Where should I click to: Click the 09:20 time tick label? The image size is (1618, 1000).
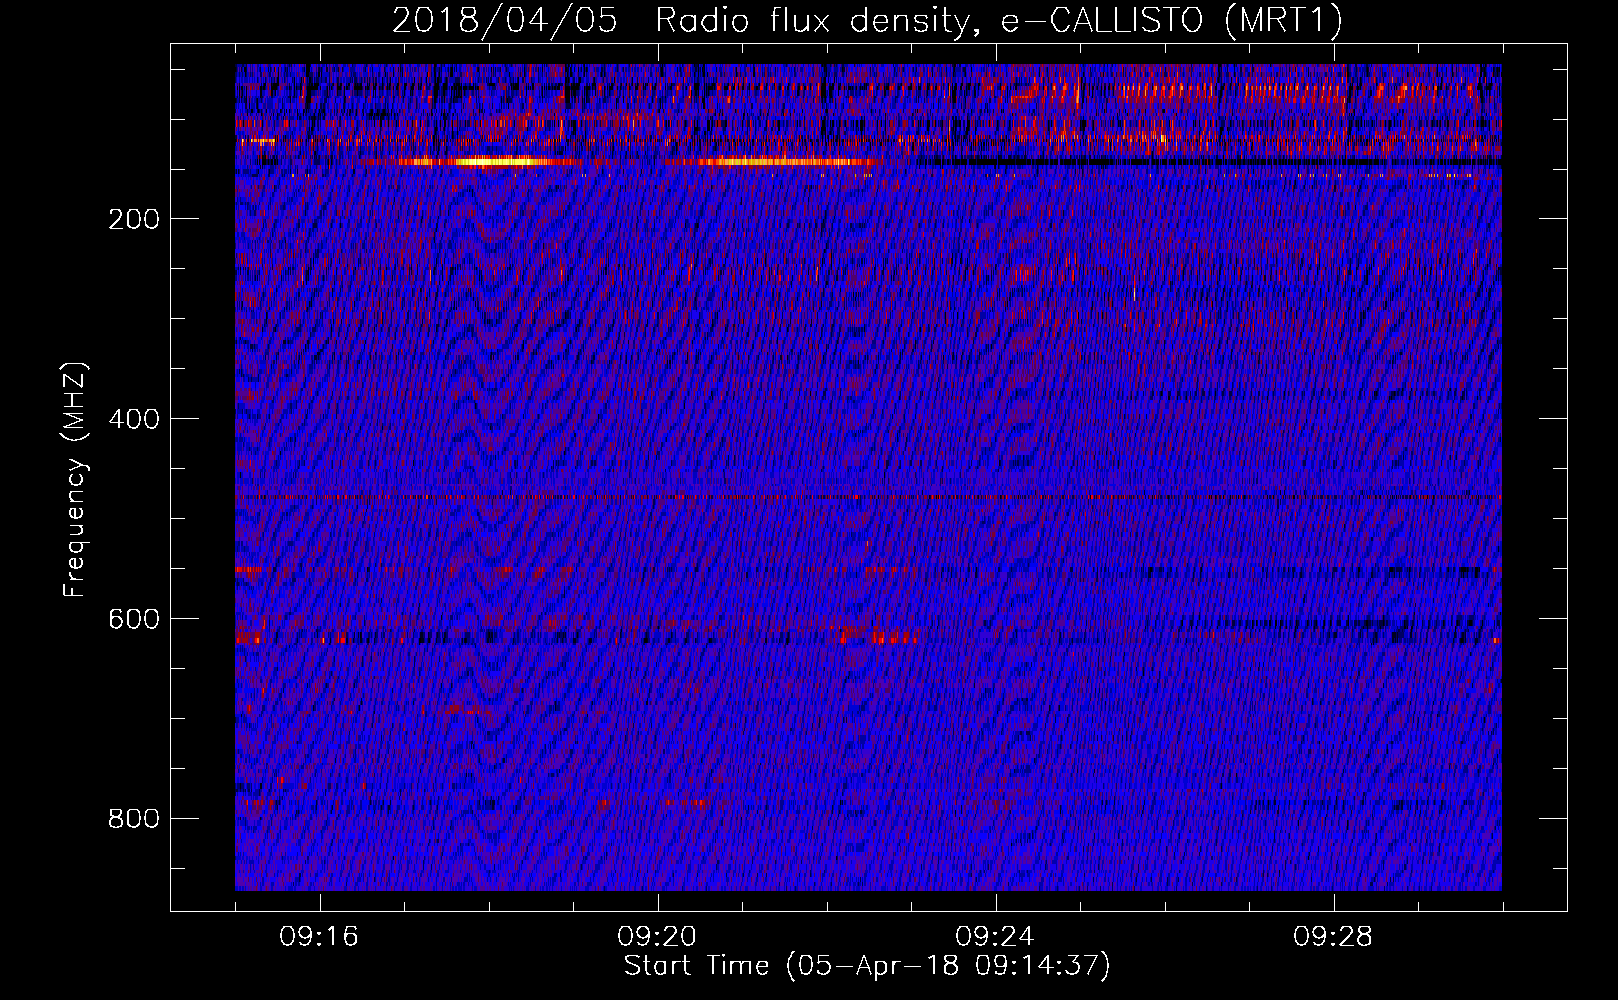tap(657, 937)
